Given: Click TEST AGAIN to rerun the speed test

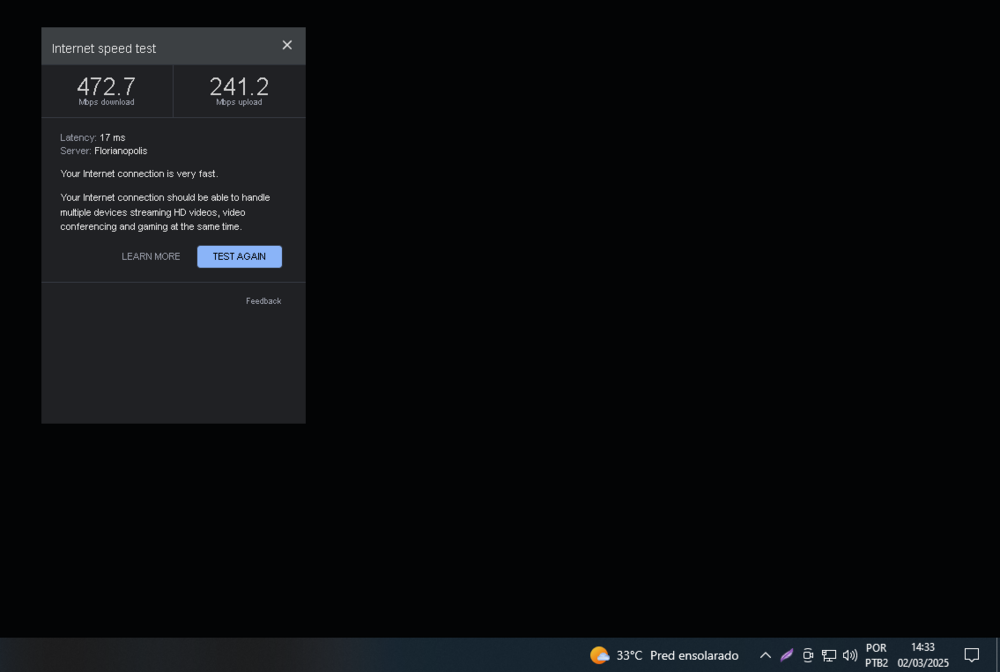Looking at the screenshot, I should coord(239,256).
